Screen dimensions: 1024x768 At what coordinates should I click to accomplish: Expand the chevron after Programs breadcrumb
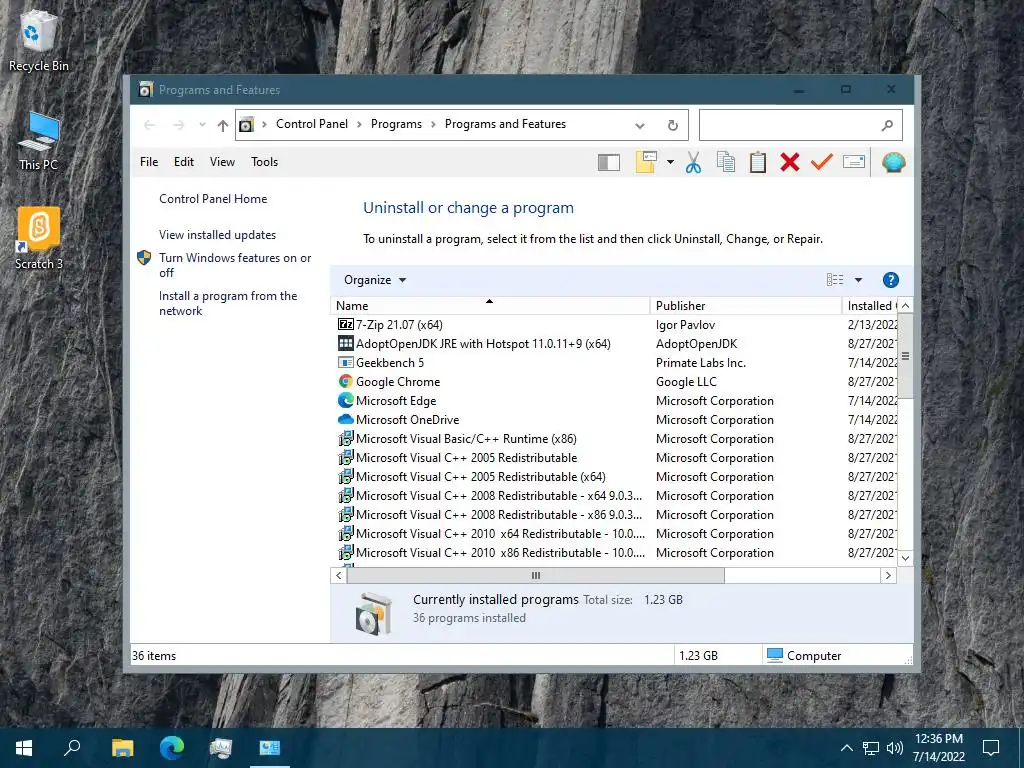coord(433,125)
